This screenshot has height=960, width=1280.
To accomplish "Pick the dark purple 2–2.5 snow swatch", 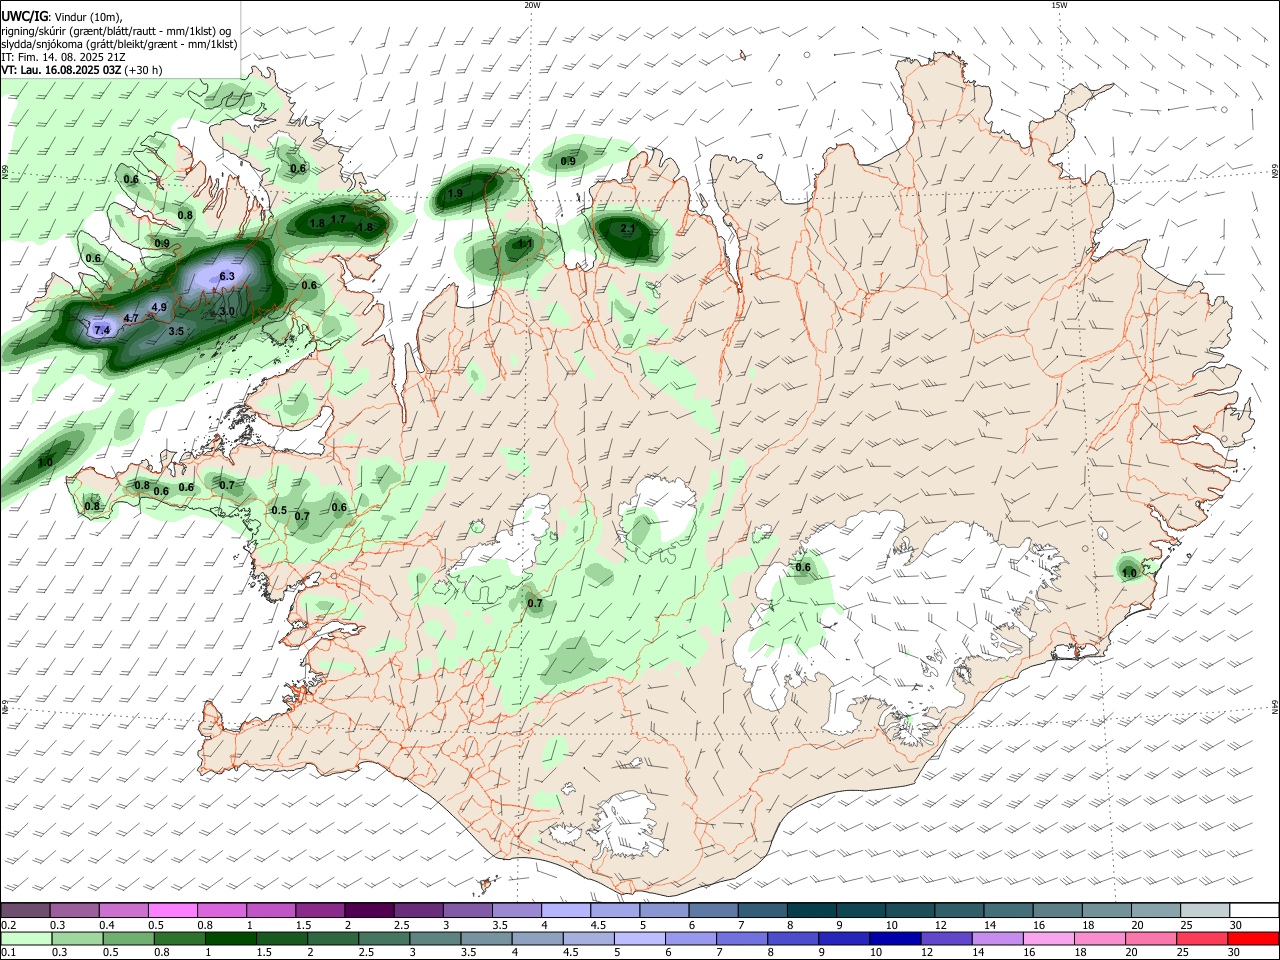I will click(370, 911).
